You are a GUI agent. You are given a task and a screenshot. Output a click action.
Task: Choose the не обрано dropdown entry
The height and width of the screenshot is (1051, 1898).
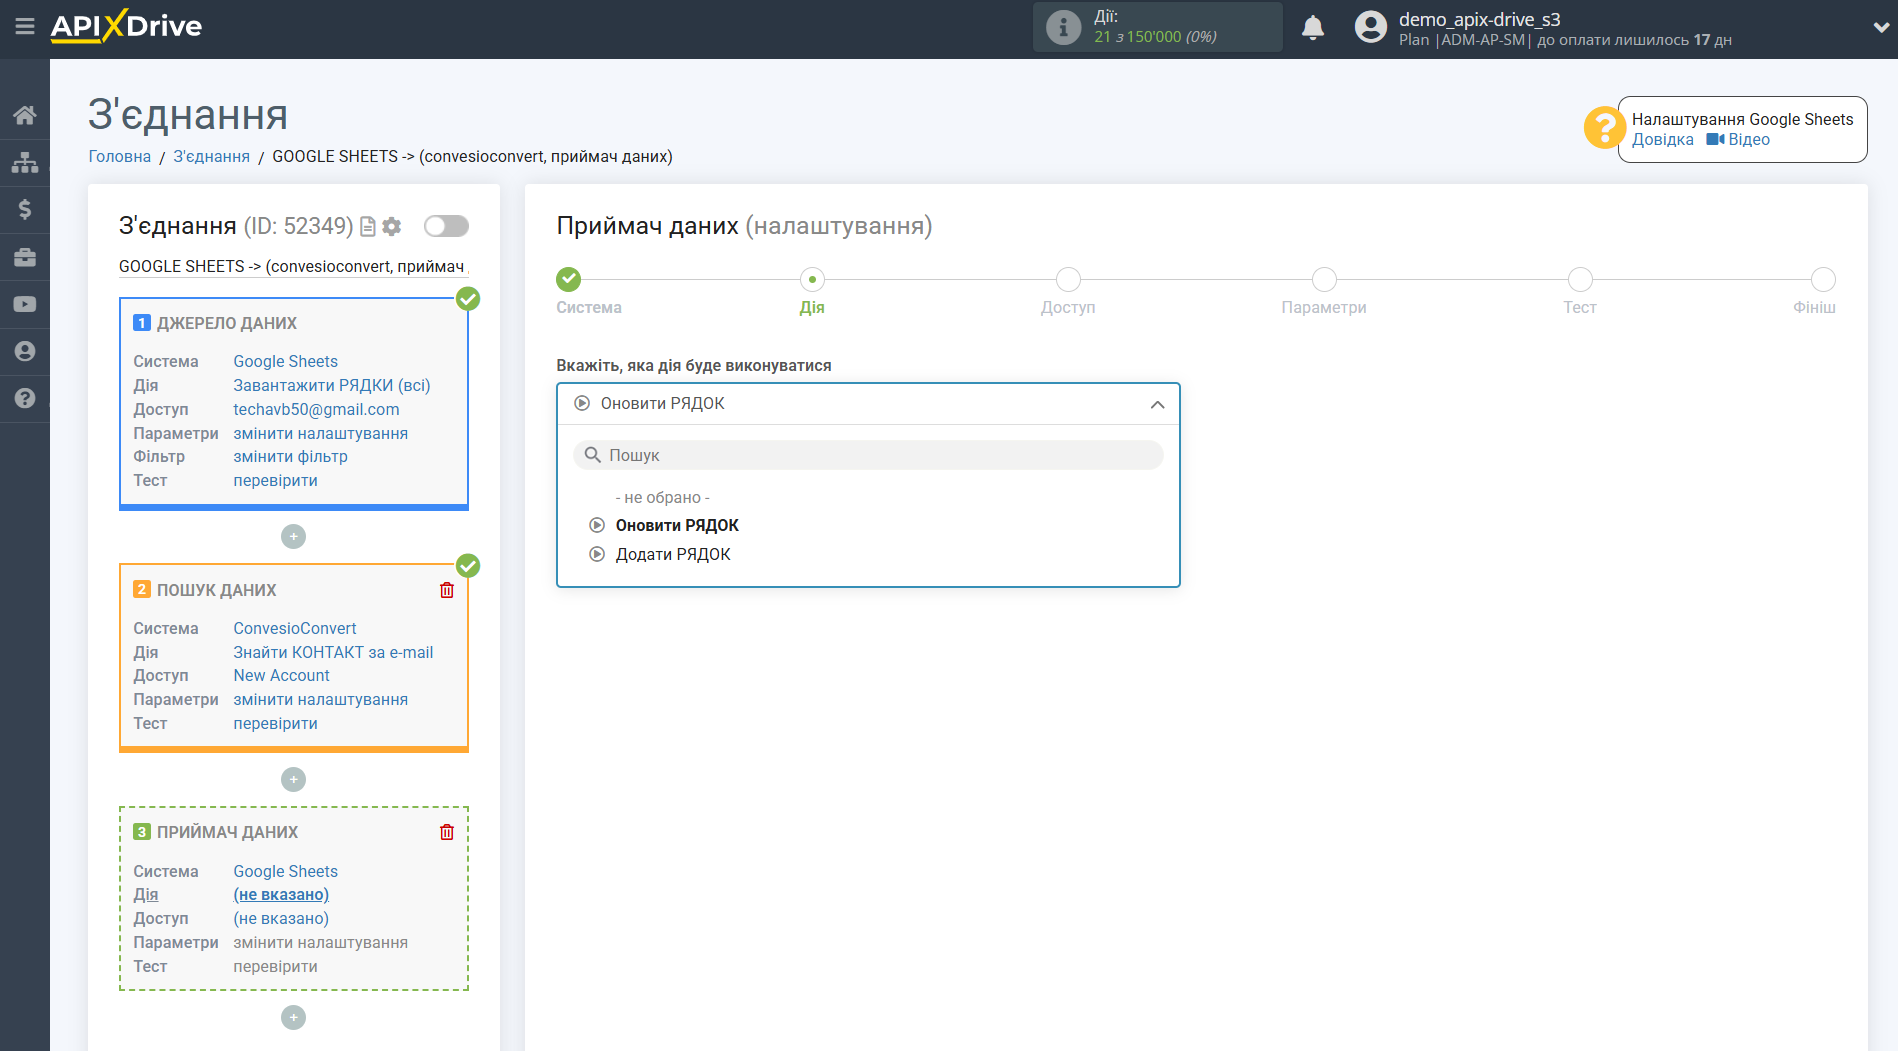(662, 498)
